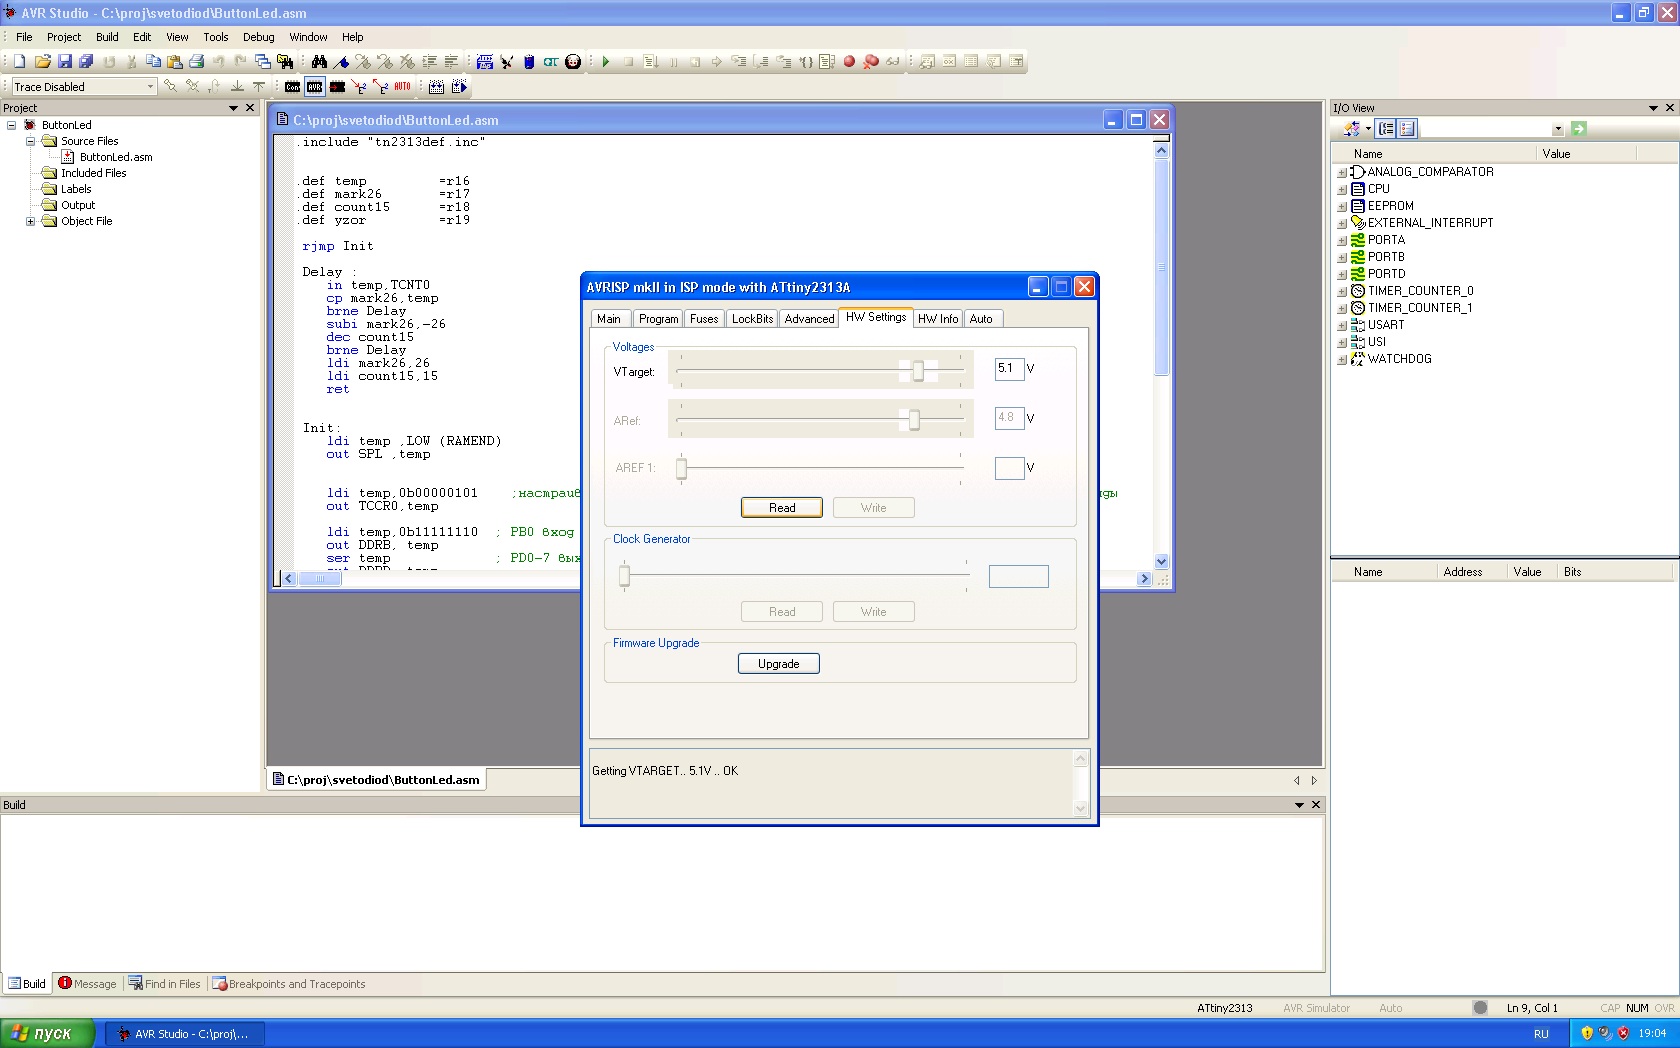This screenshot has width=1680, height=1048.
Task: Click the Connect 'Con' chip icon
Action: [292, 87]
